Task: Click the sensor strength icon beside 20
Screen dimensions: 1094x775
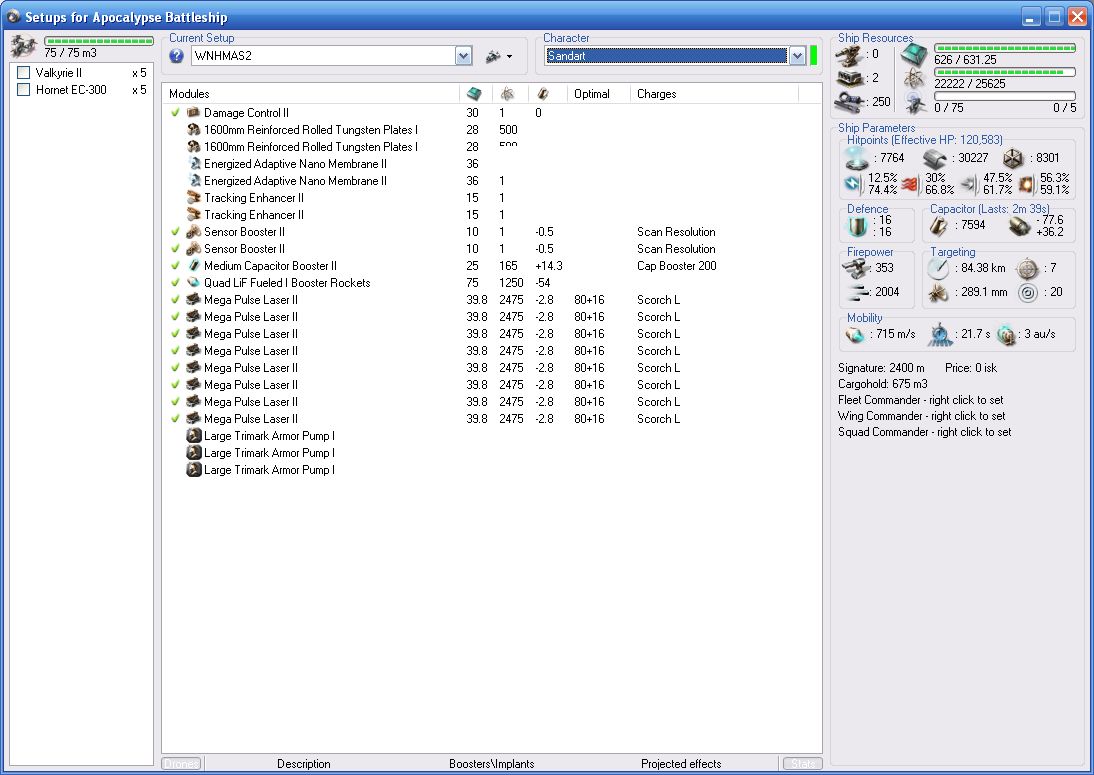Action: tap(1027, 292)
